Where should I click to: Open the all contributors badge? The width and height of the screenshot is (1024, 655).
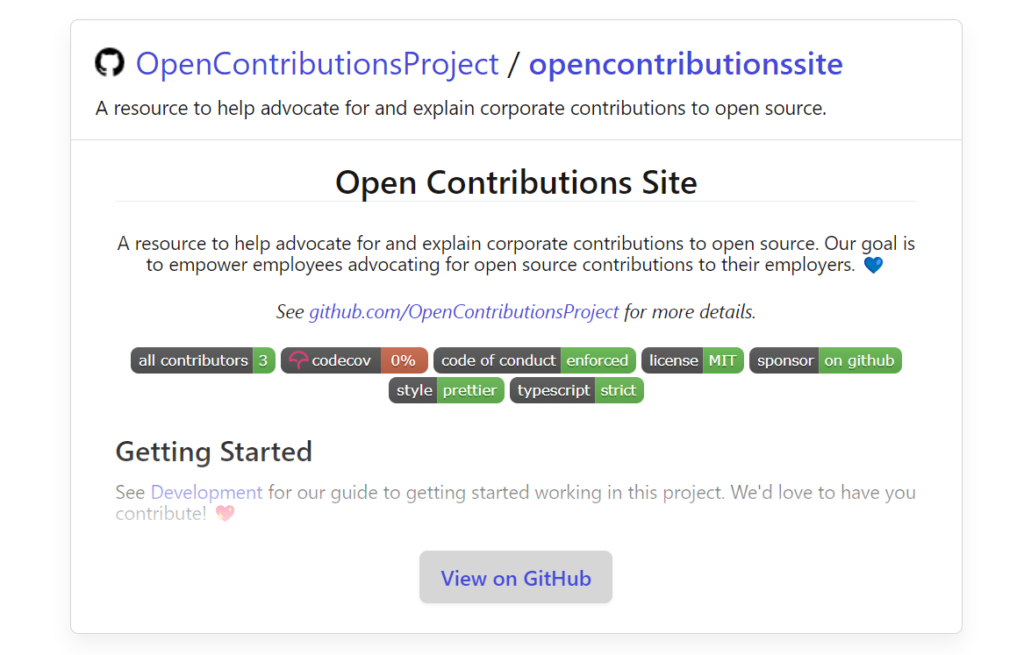pyautogui.click(x=203, y=361)
